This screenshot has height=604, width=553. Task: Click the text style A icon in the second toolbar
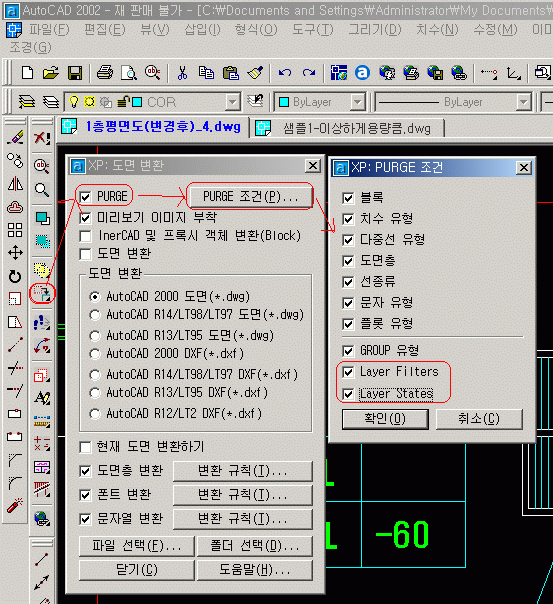(42, 398)
